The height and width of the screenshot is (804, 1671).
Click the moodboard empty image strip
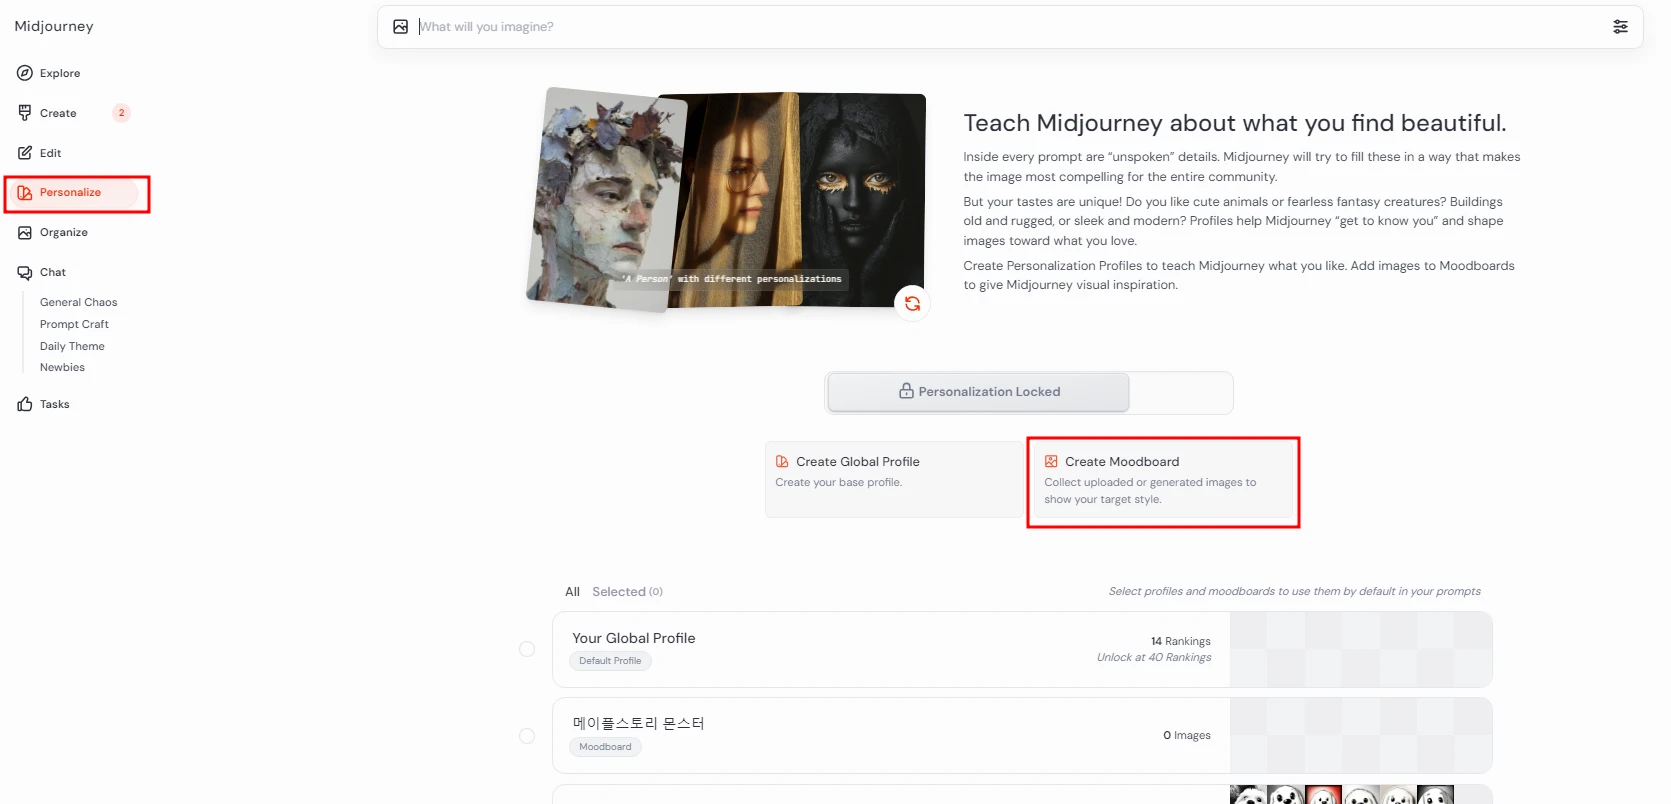[x=1361, y=736]
